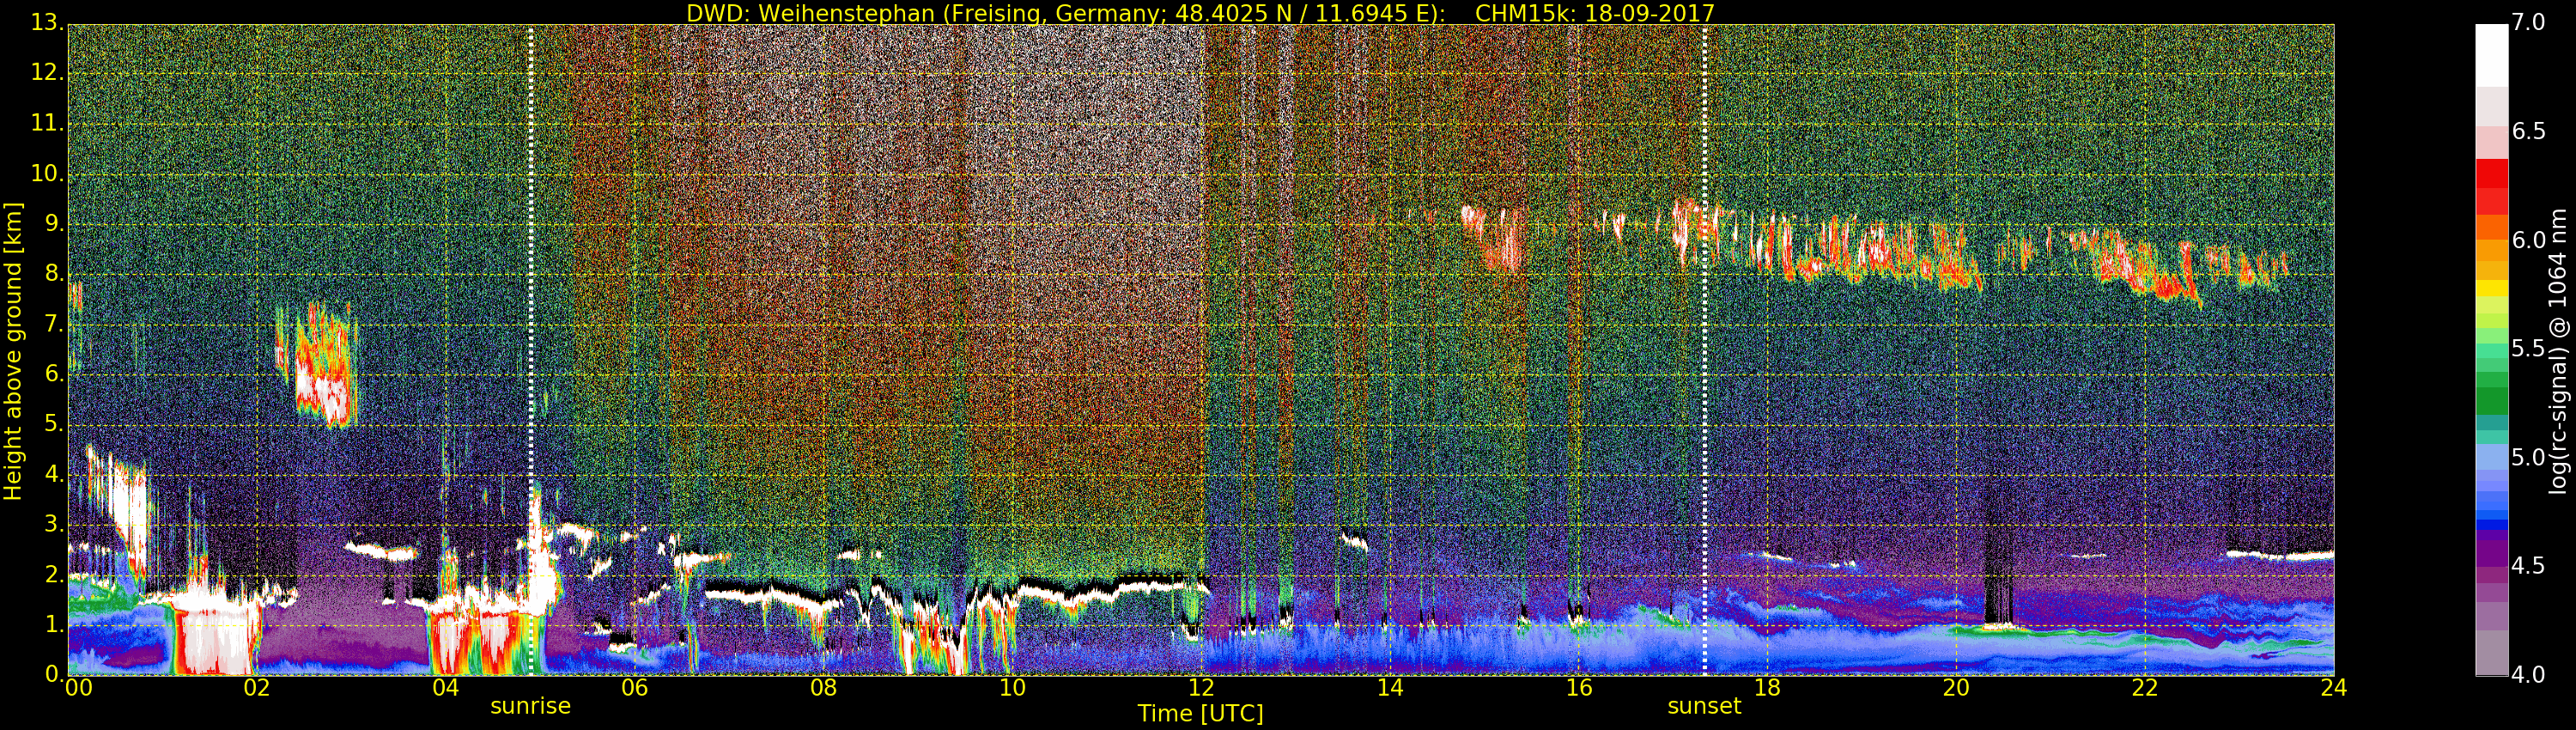Viewport: 2576px width, 730px height.
Task: Click the chart title with Weihenstephan station name
Action: (1200, 13)
